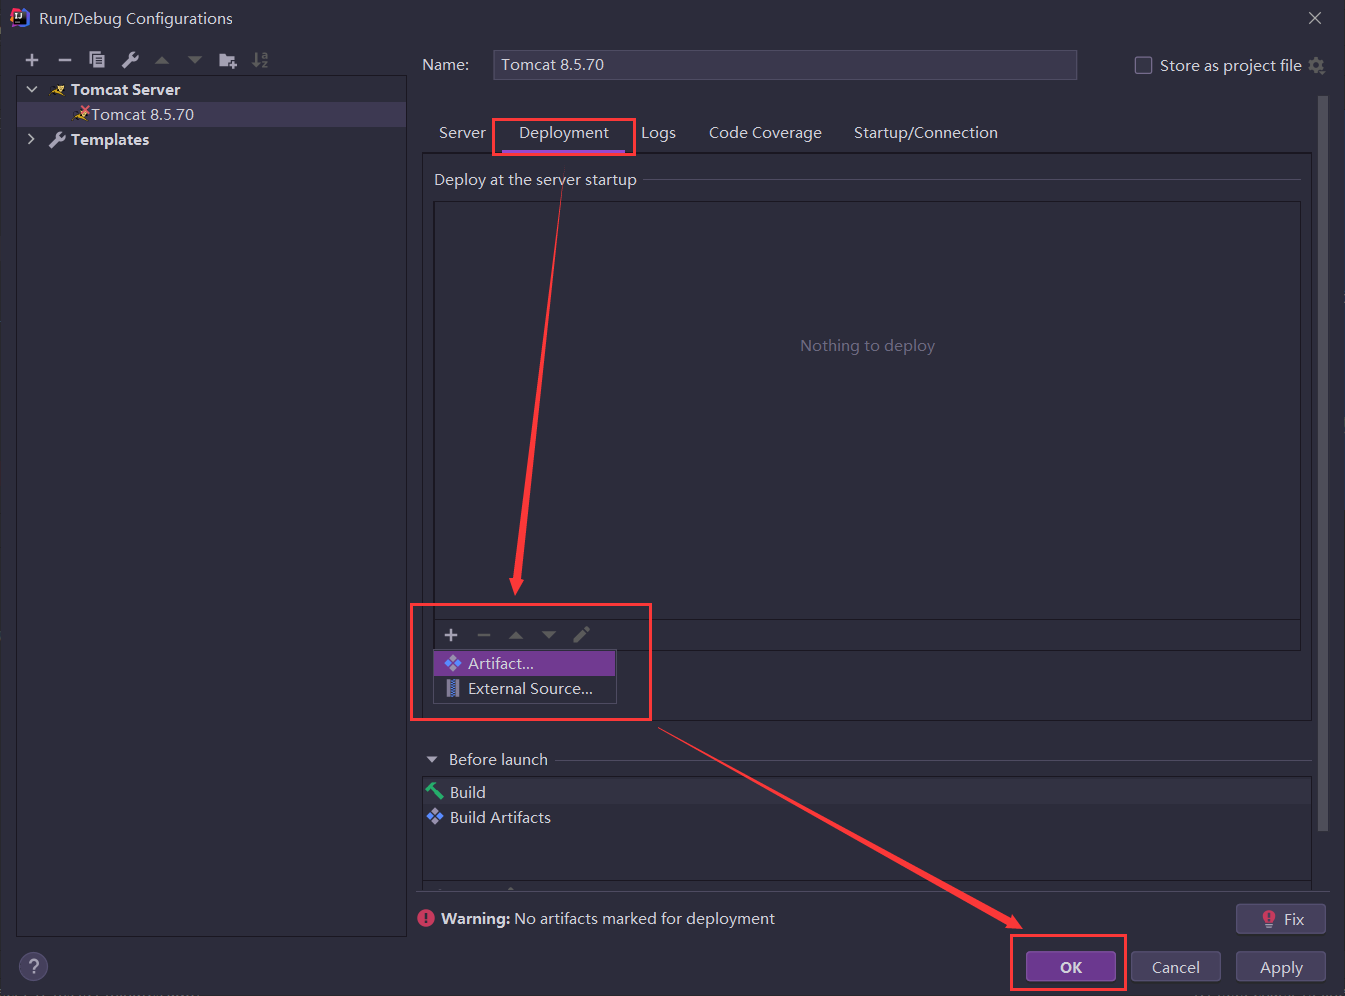Collapse the Before launch section

click(432, 760)
